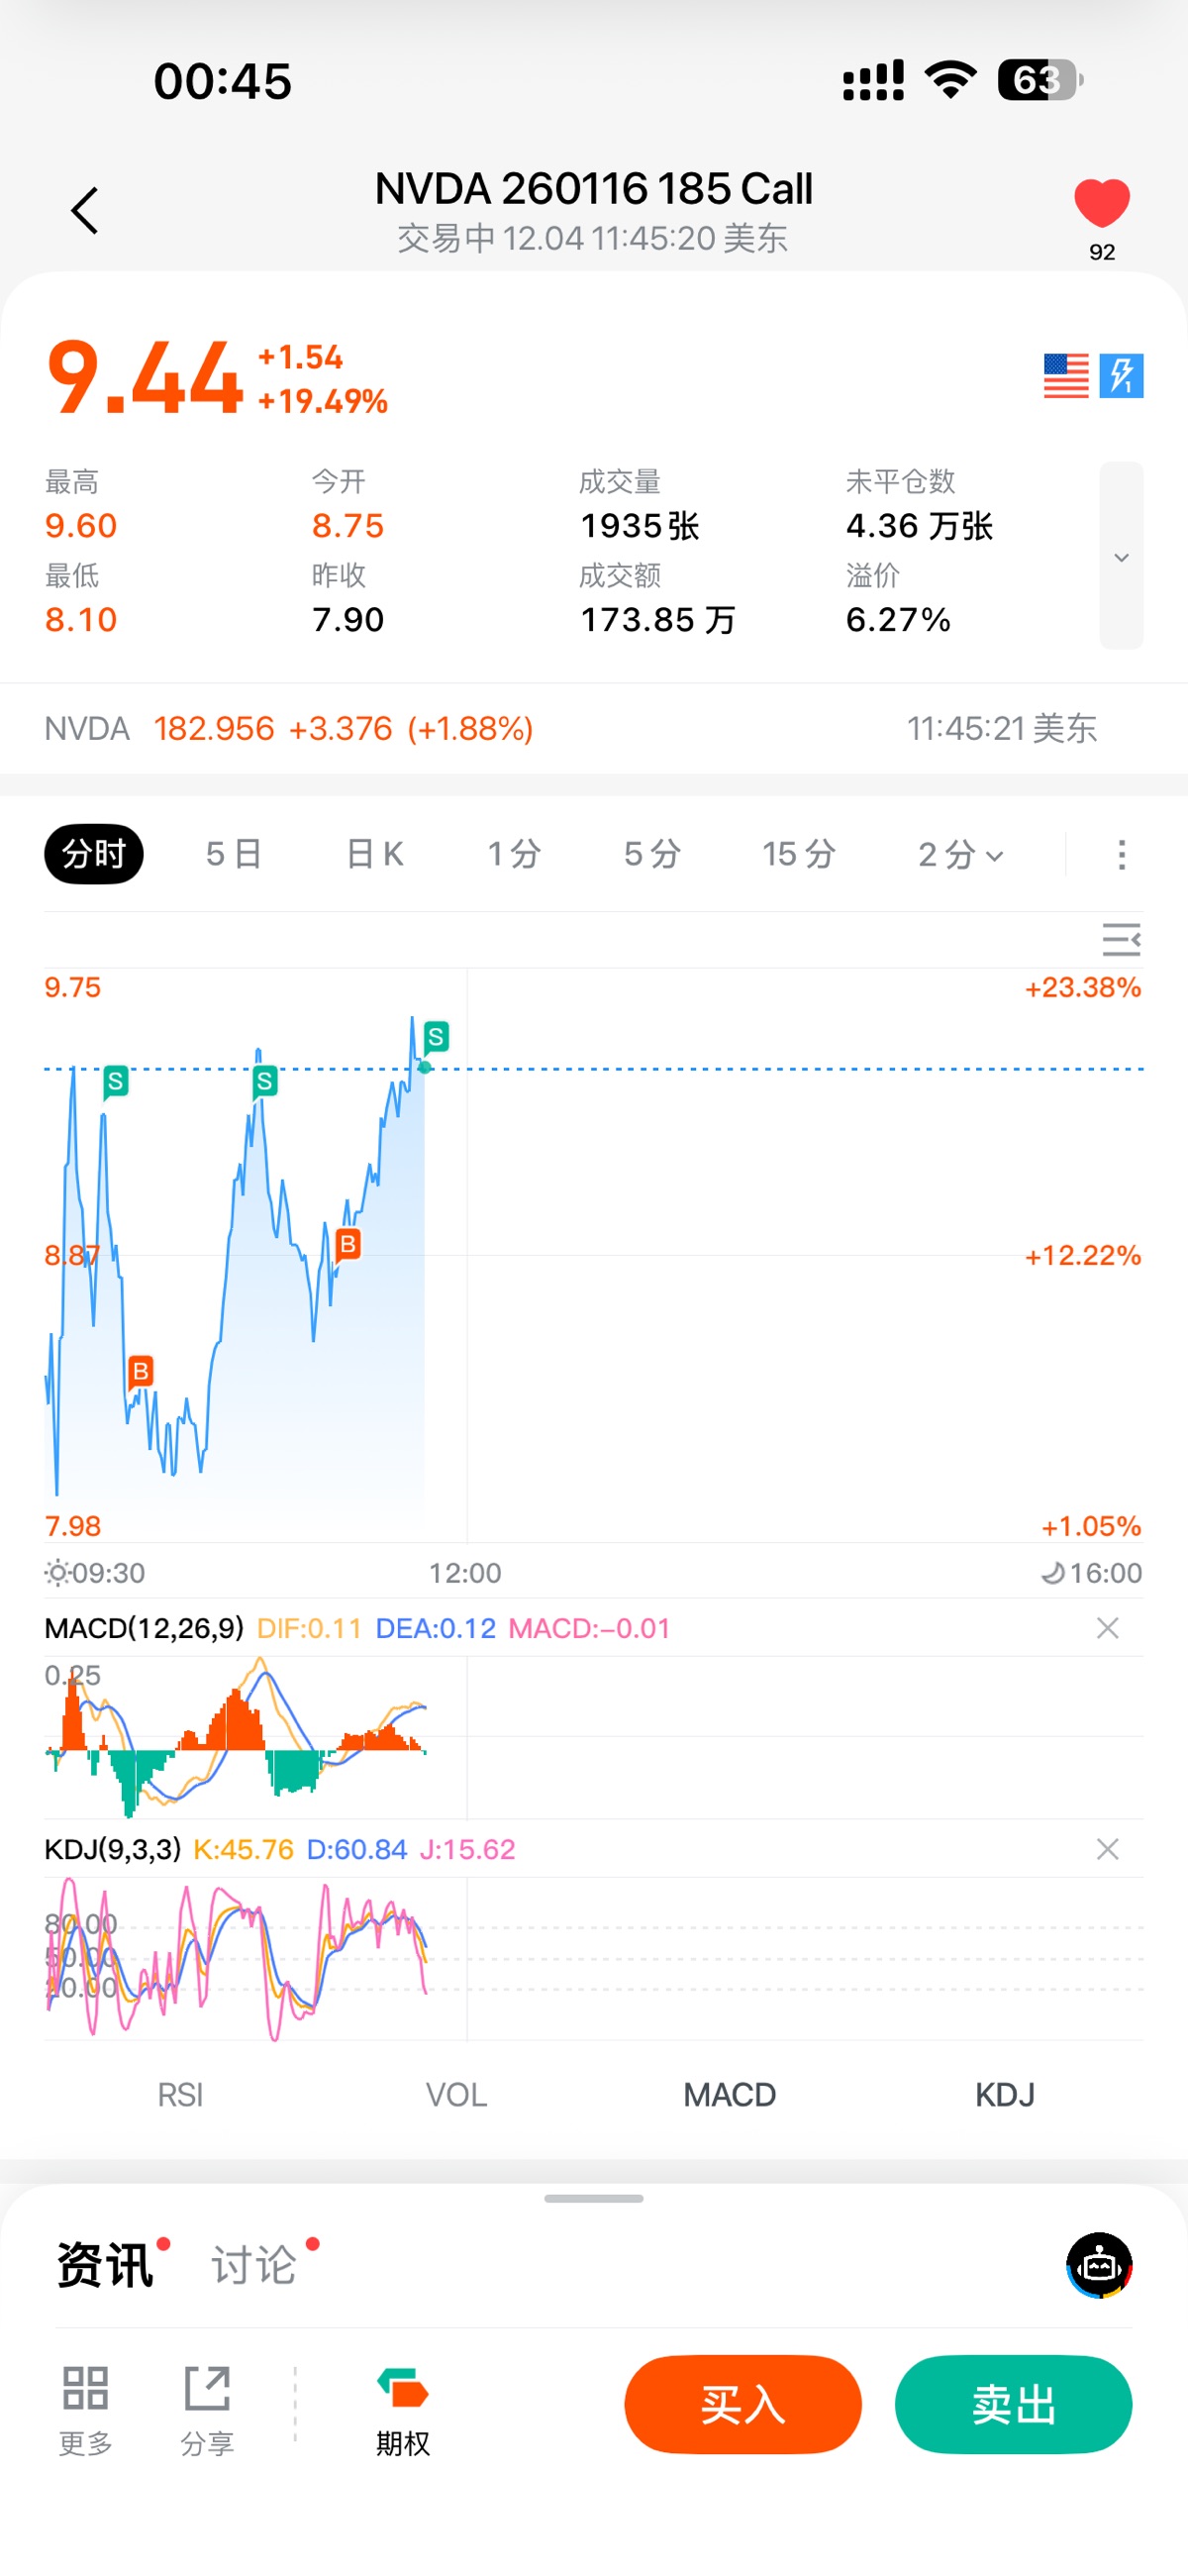1188x2576 pixels.
Task: Open the 2分 interval dropdown
Action: 960,855
